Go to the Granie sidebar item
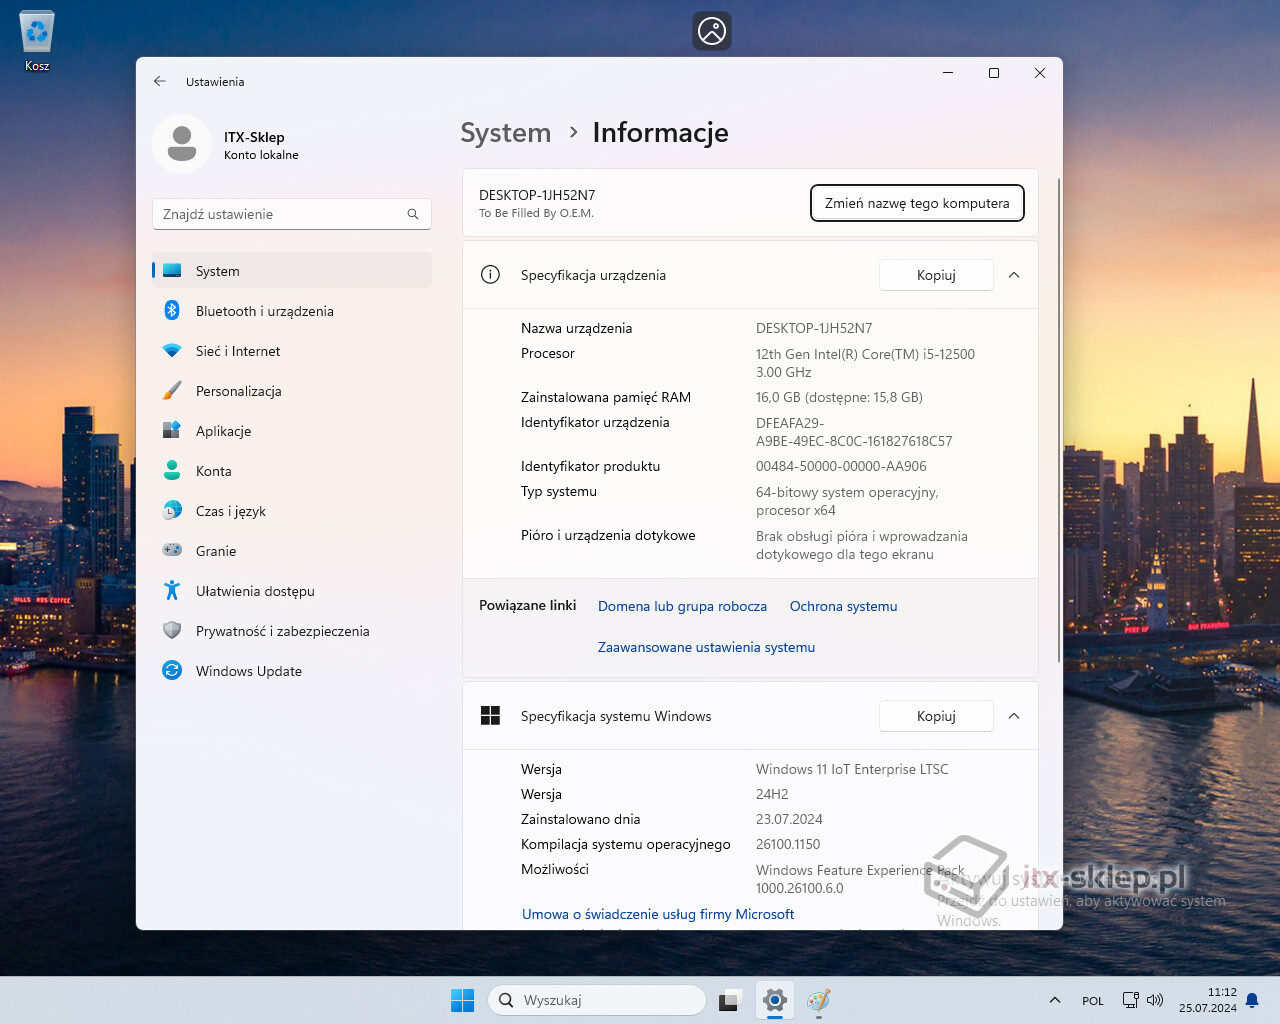This screenshot has height=1024, width=1280. [292, 551]
